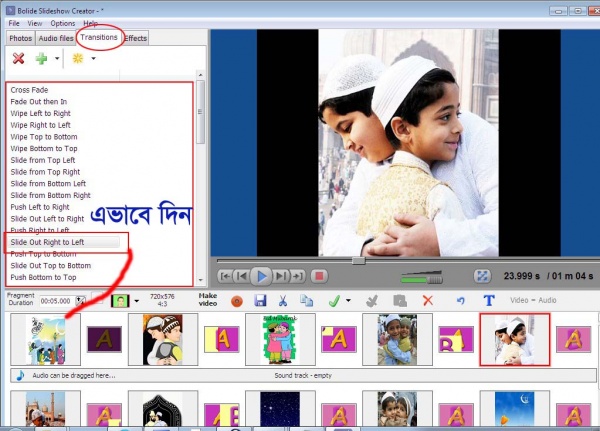Viewport: 600px width, 431px height.
Task: Select Eid Mubarak cartoon hugging slide thumbnail
Action: point(280,340)
